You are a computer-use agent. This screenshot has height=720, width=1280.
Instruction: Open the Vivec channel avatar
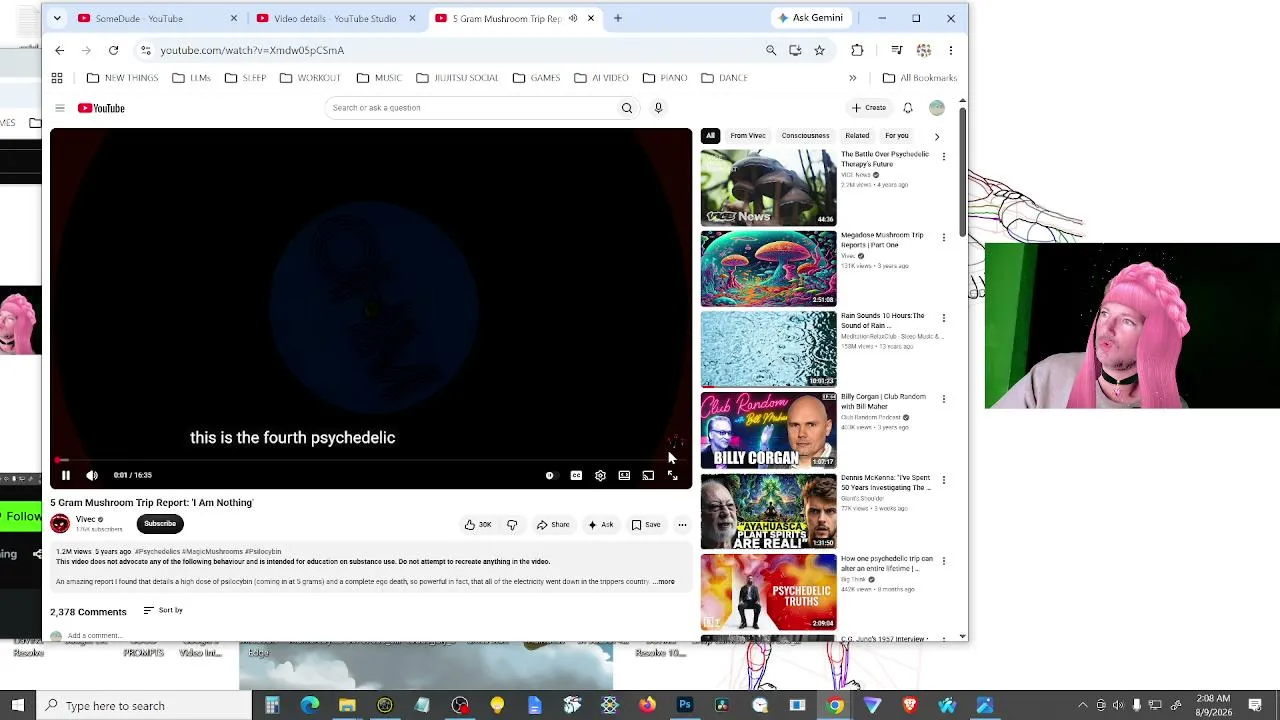[60, 523]
